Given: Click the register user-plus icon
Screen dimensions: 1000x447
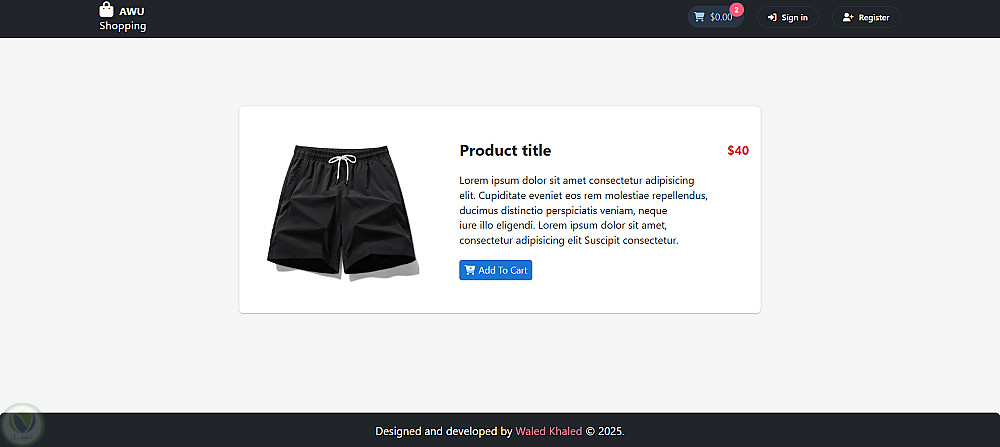Looking at the screenshot, I should click(848, 17).
